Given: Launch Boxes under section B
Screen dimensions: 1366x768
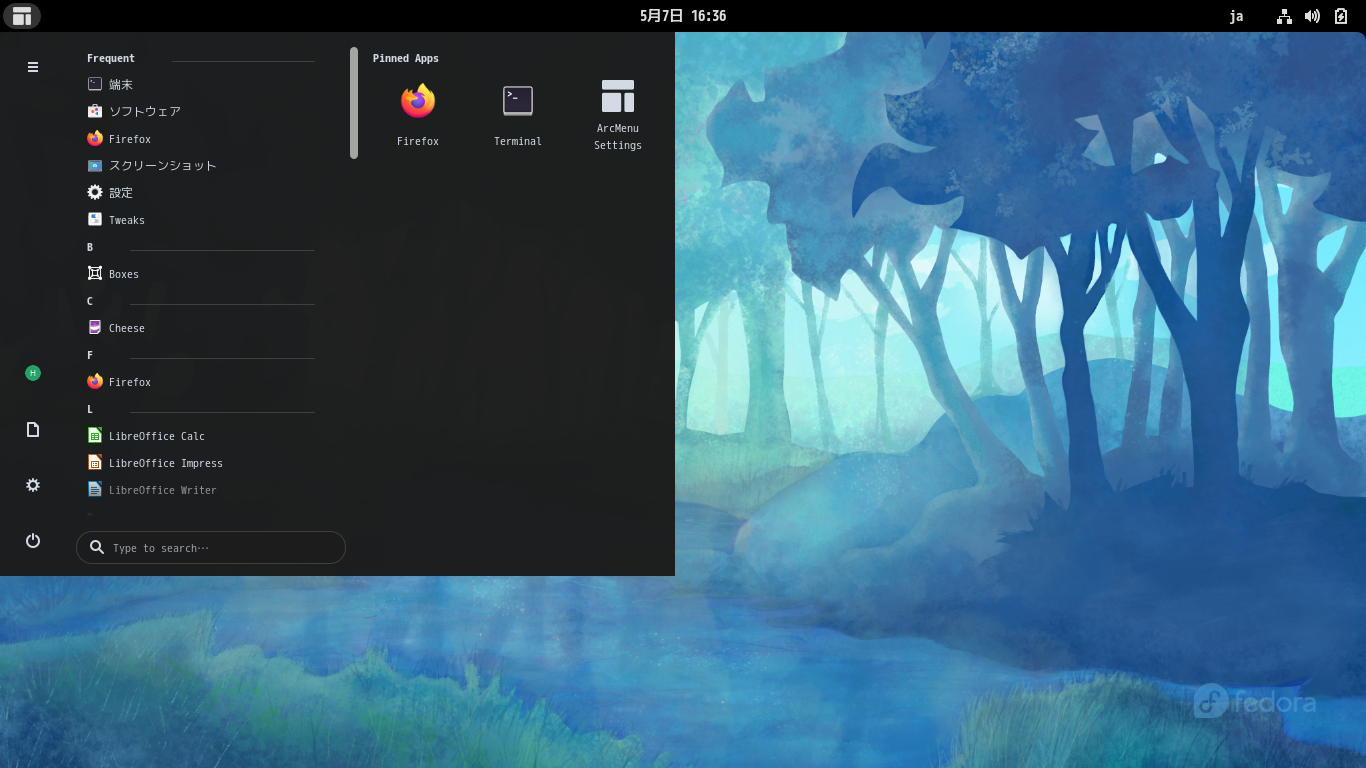Looking at the screenshot, I should click(201, 274).
